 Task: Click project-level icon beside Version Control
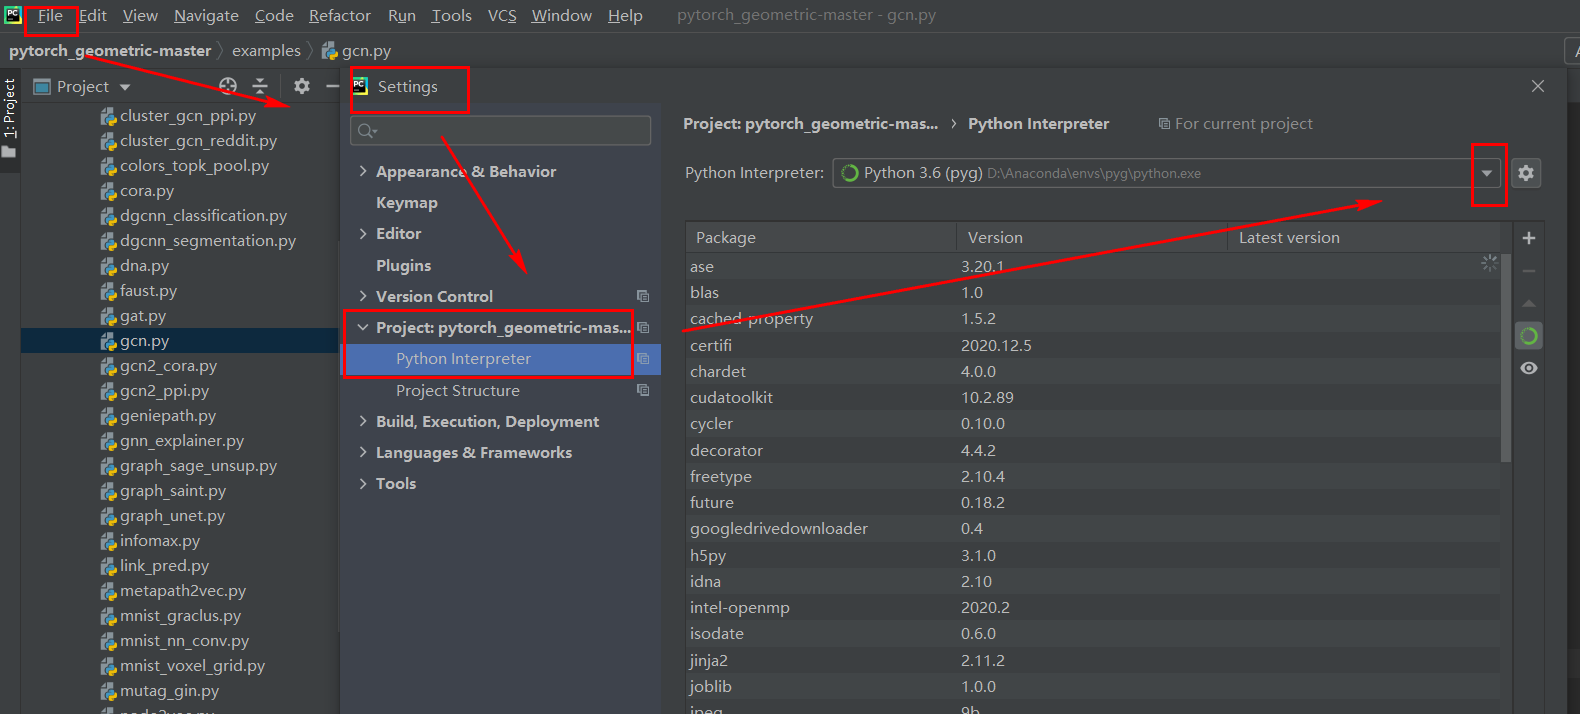pyautogui.click(x=643, y=296)
